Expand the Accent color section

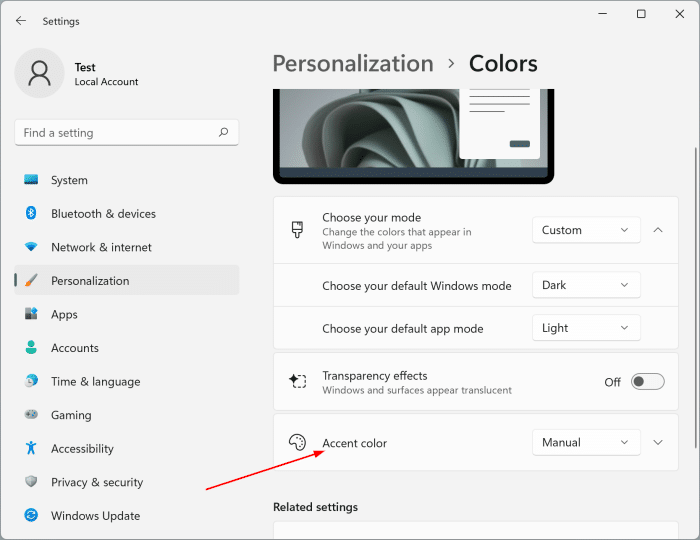[x=658, y=442]
